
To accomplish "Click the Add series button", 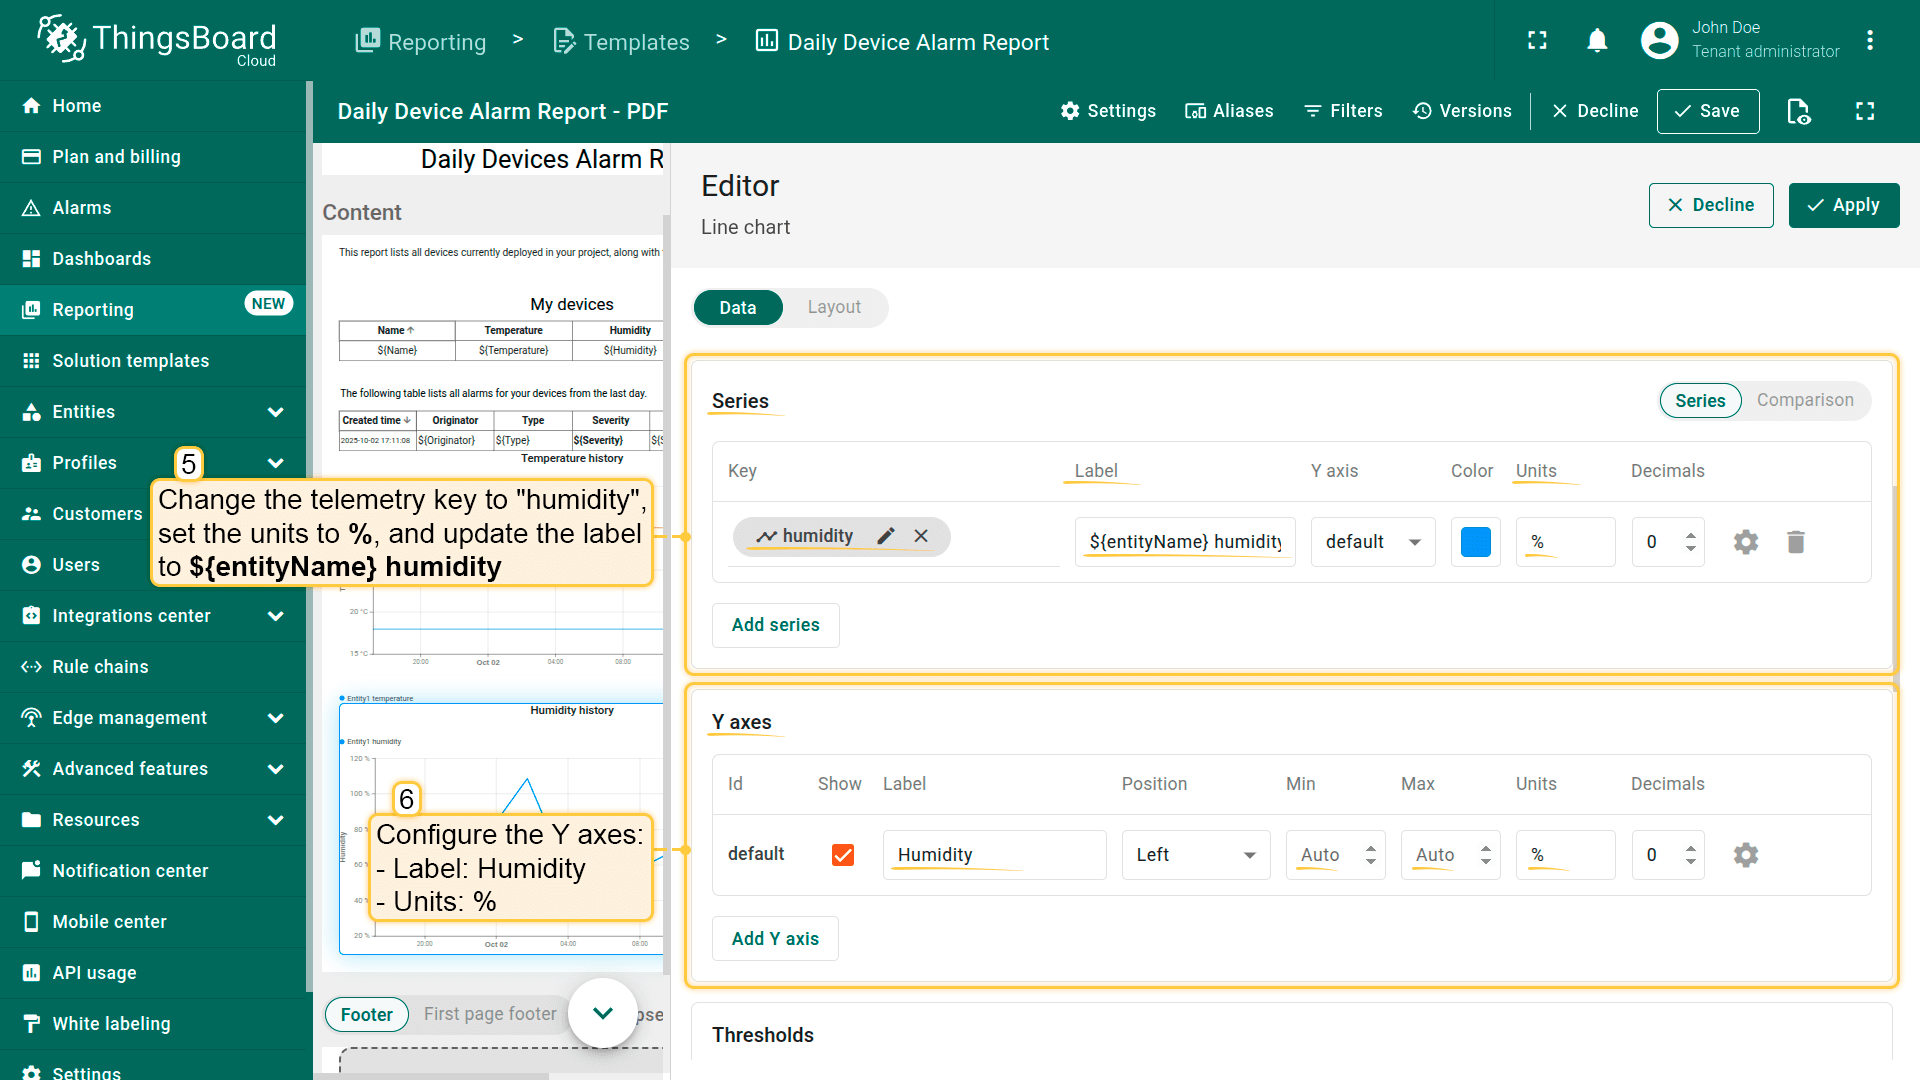I will click(x=775, y=625).
